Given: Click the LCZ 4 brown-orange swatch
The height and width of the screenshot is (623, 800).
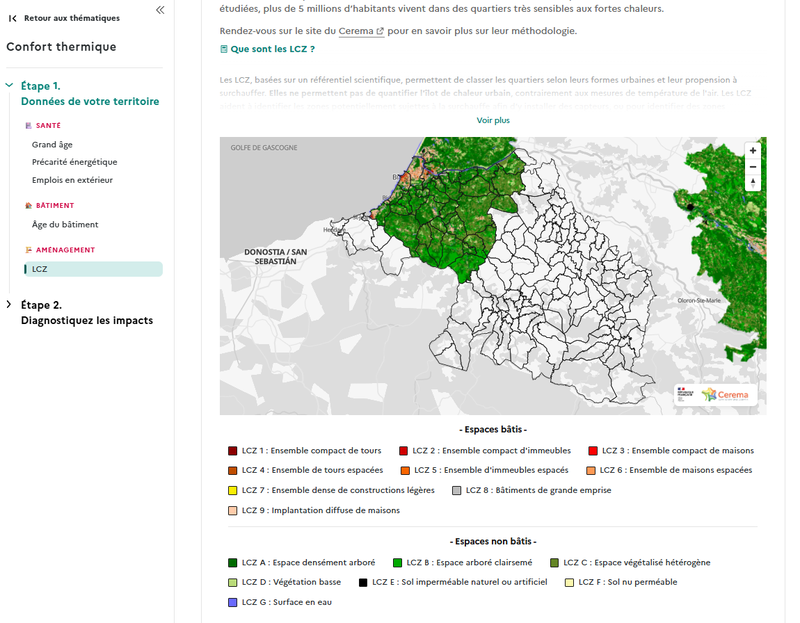Looking at the screenshot, I should coord(233,470).
